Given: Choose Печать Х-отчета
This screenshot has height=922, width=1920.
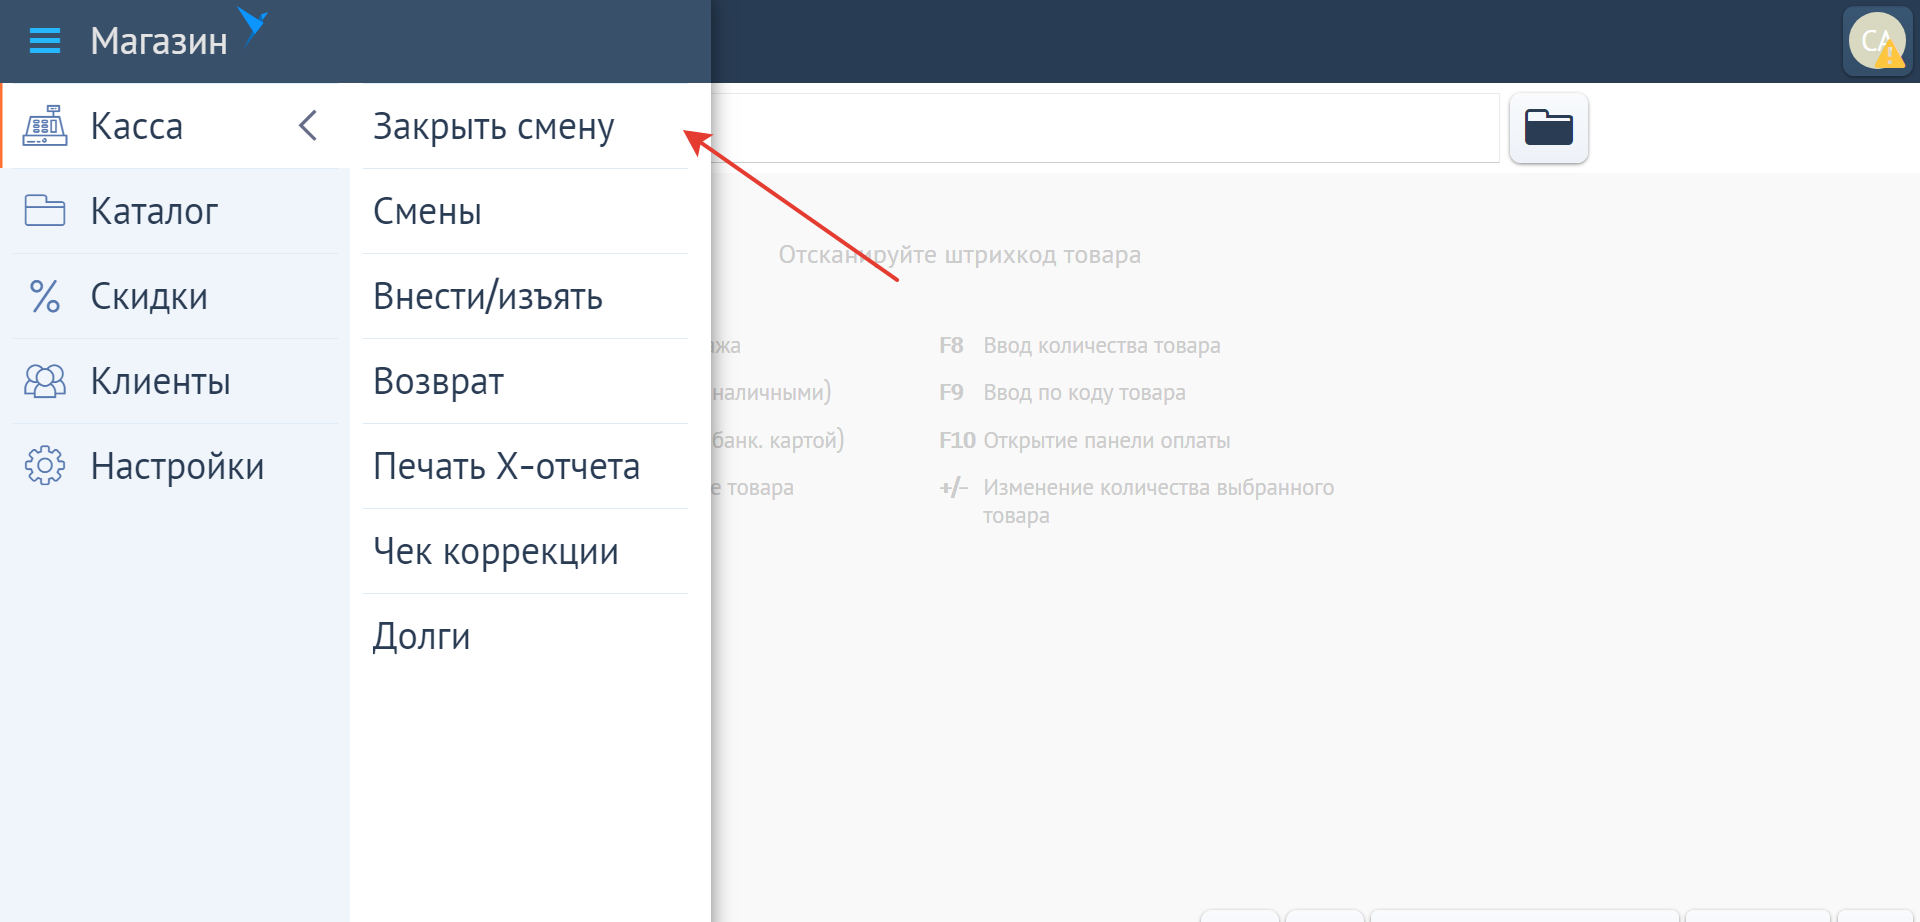Looking at the screenshot, I should click(526, 466).
